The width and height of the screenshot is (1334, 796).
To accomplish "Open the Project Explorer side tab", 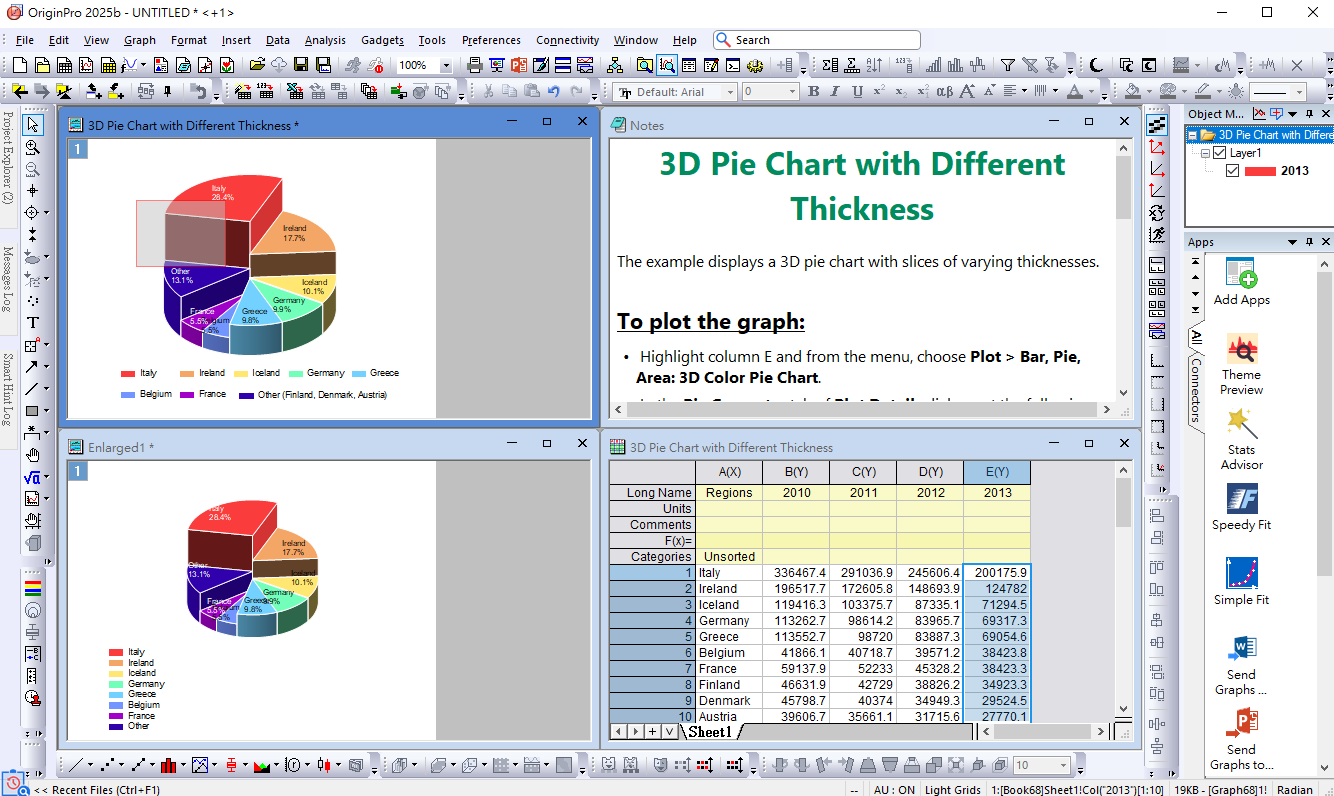I will point(8,157).
